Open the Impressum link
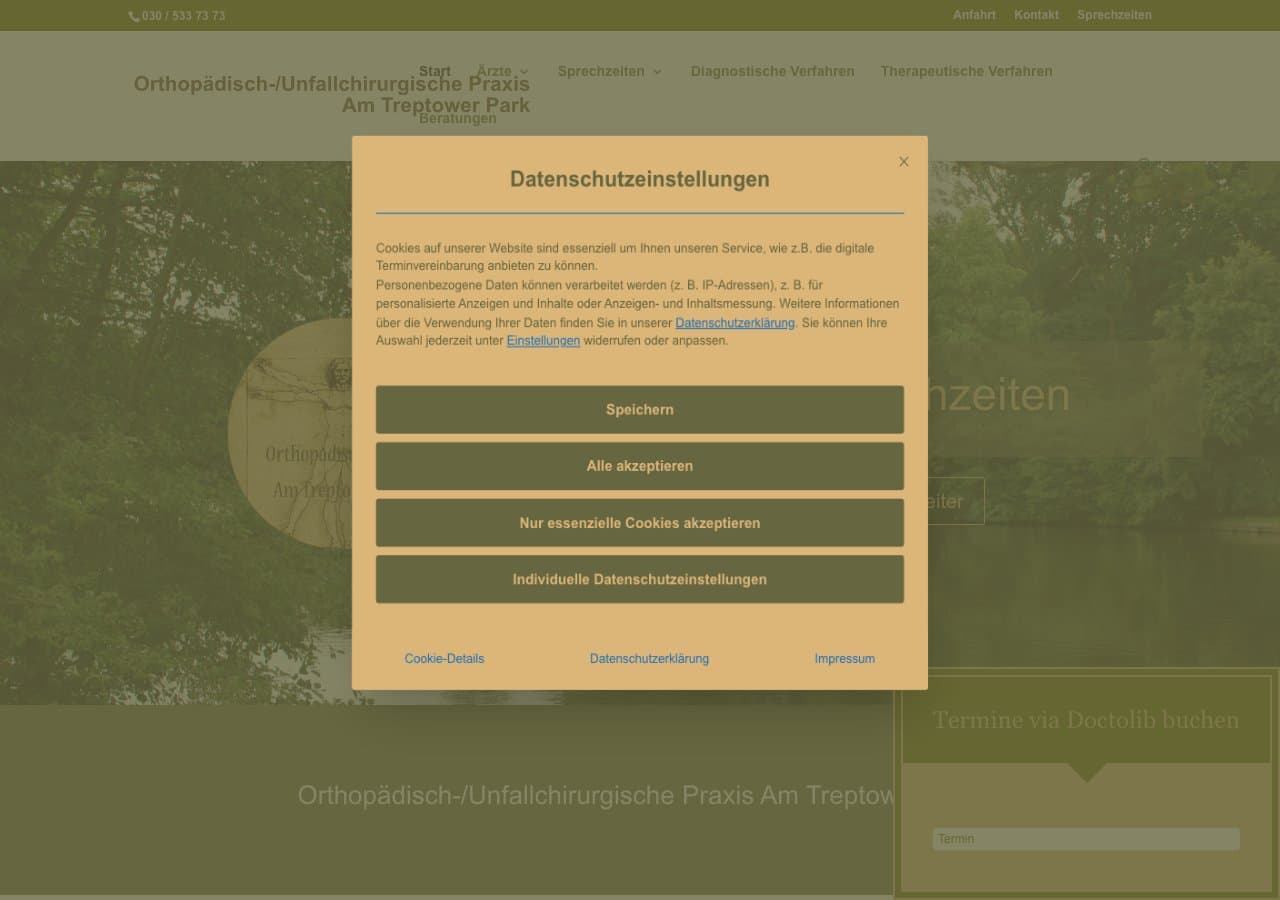The width and height of the screenshot is (1280, 900). click(844, 659)
